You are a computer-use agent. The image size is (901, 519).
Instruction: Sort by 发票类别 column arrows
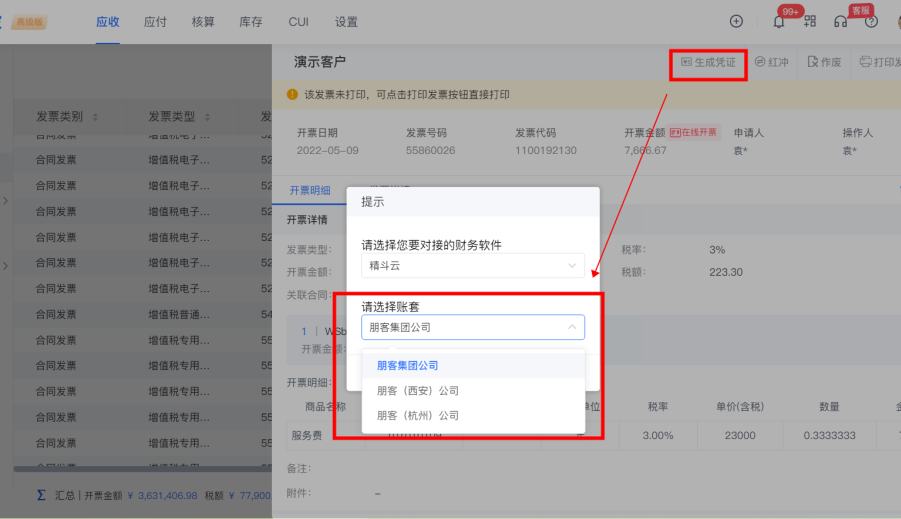point(95,117)
